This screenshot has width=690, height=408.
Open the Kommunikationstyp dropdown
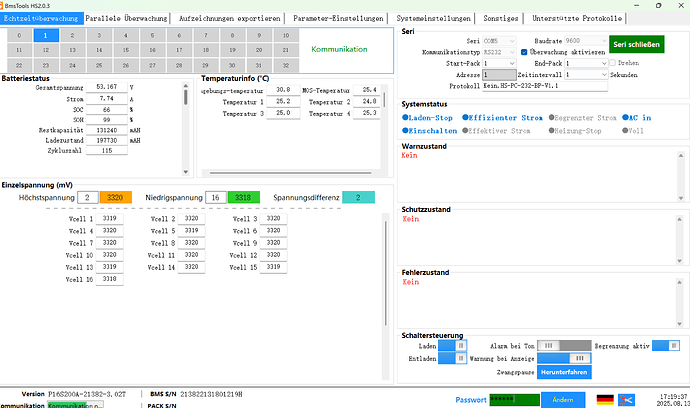point(499,52)
